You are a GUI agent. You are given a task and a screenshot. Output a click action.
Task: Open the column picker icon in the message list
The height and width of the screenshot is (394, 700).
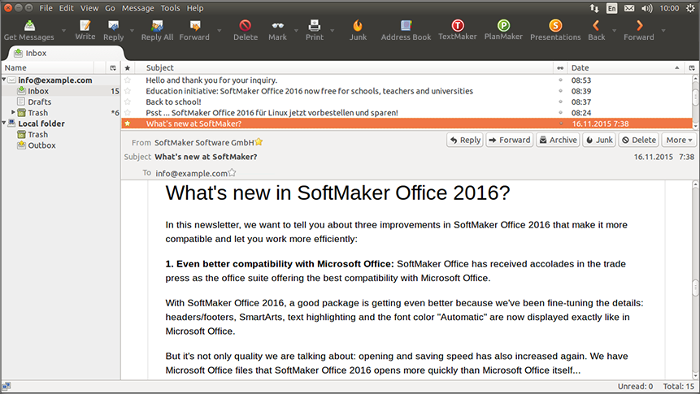692,68
